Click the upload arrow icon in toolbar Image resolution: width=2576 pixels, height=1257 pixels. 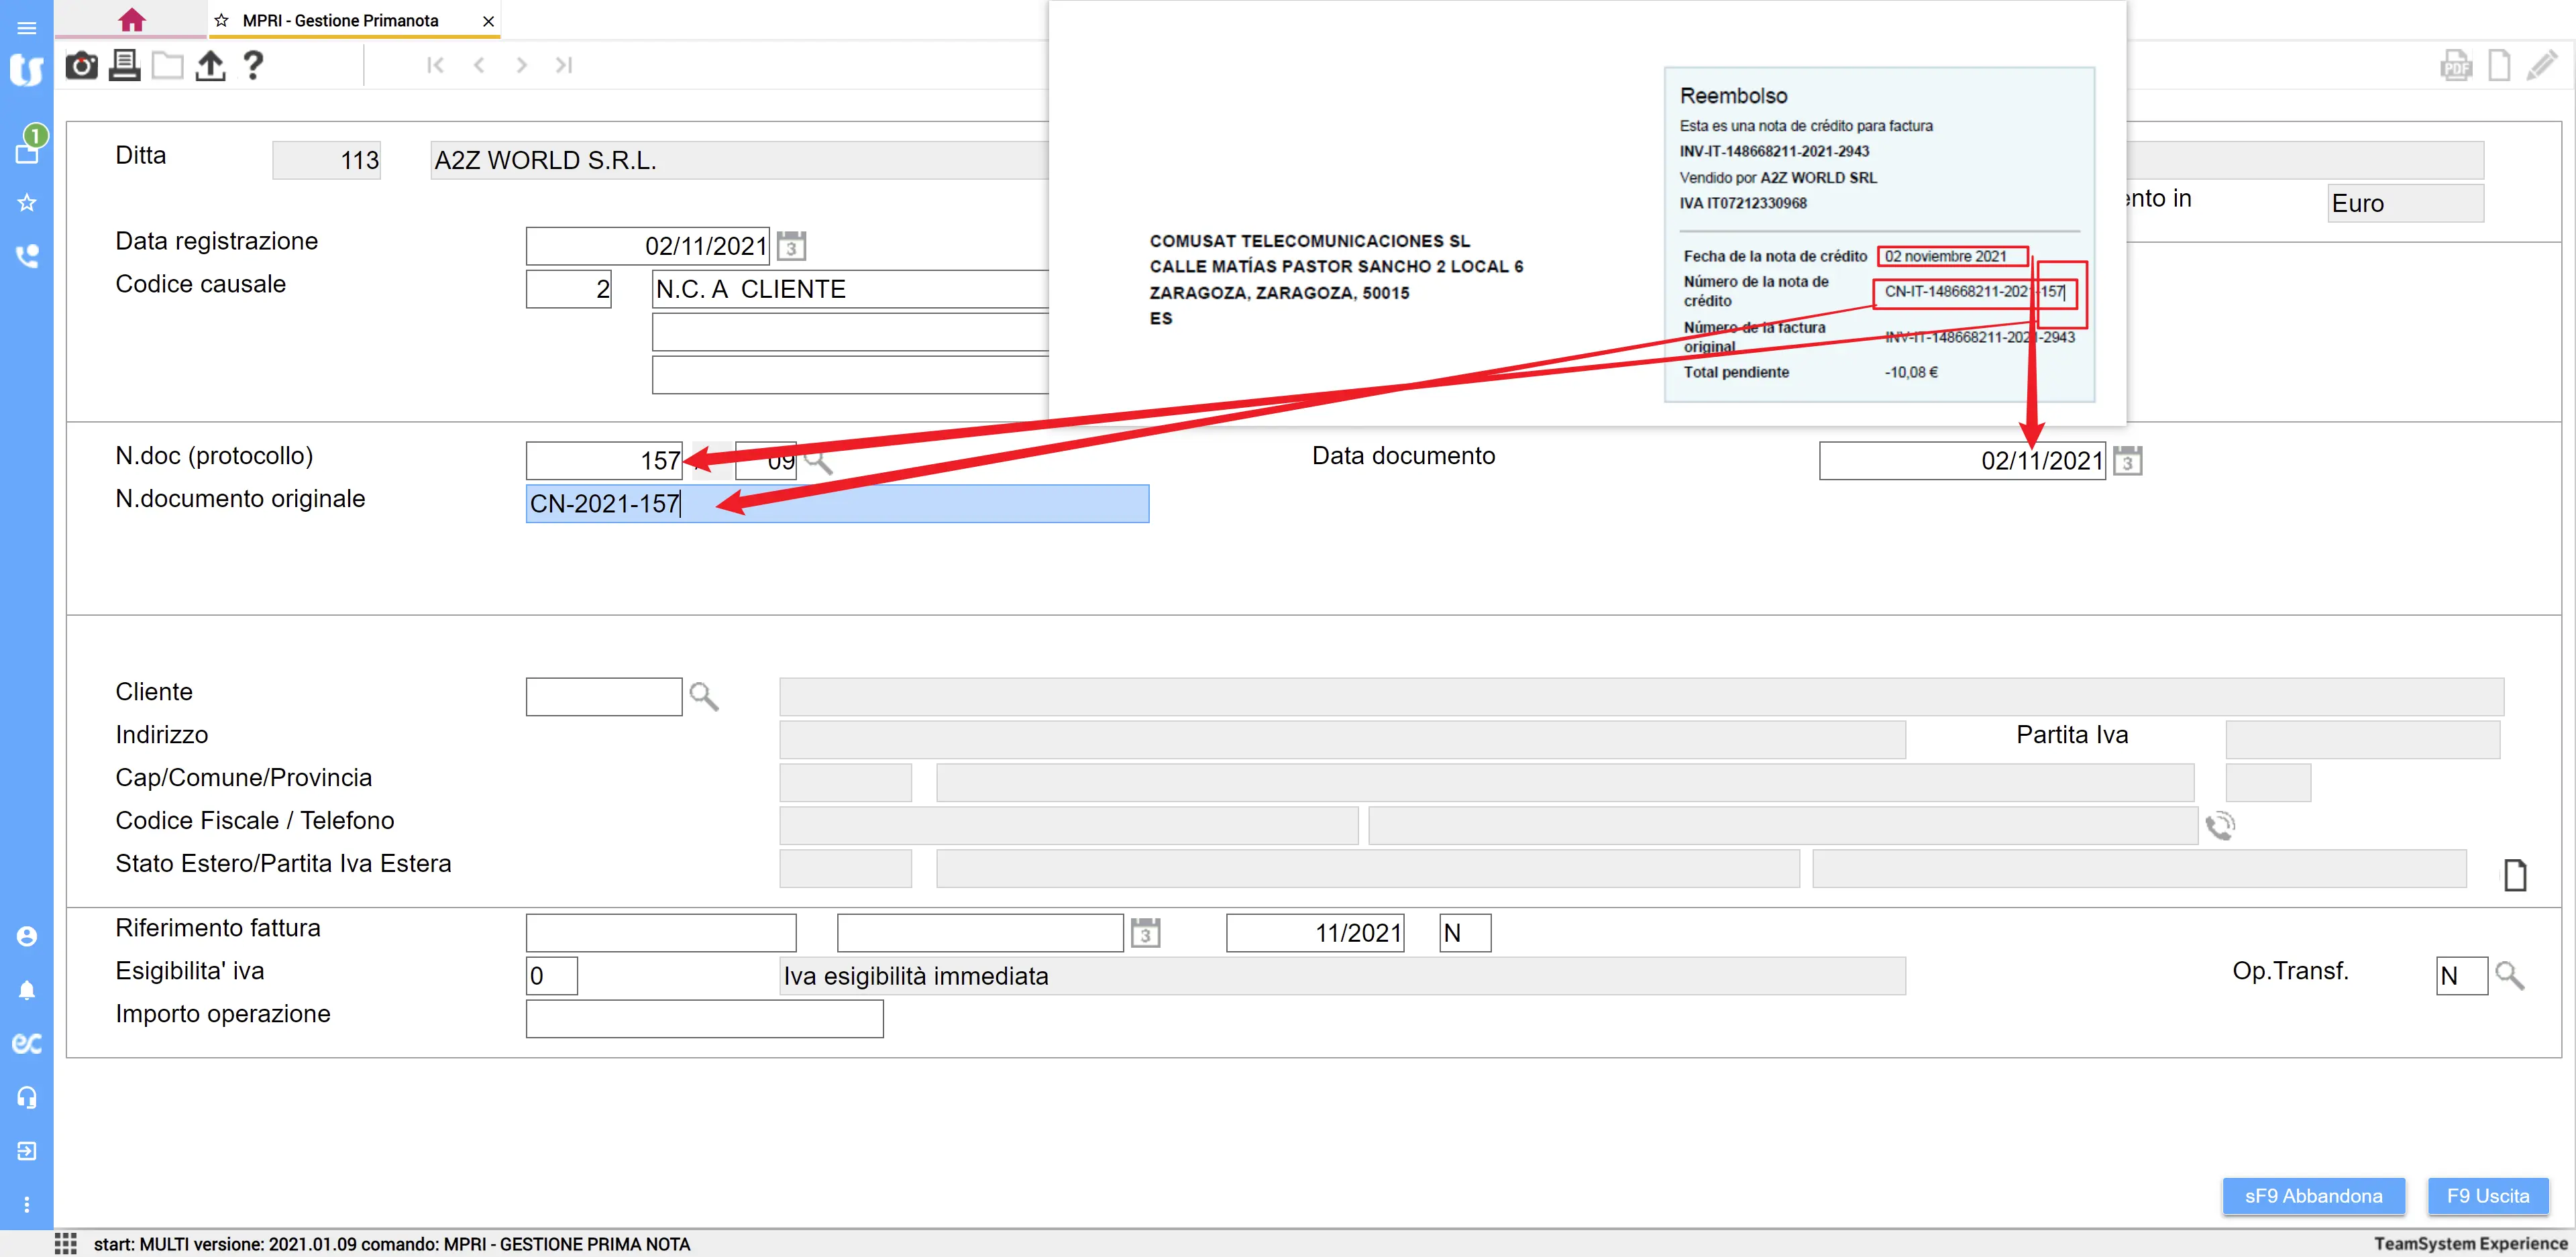pyautogui.click(x=210, y=66)
